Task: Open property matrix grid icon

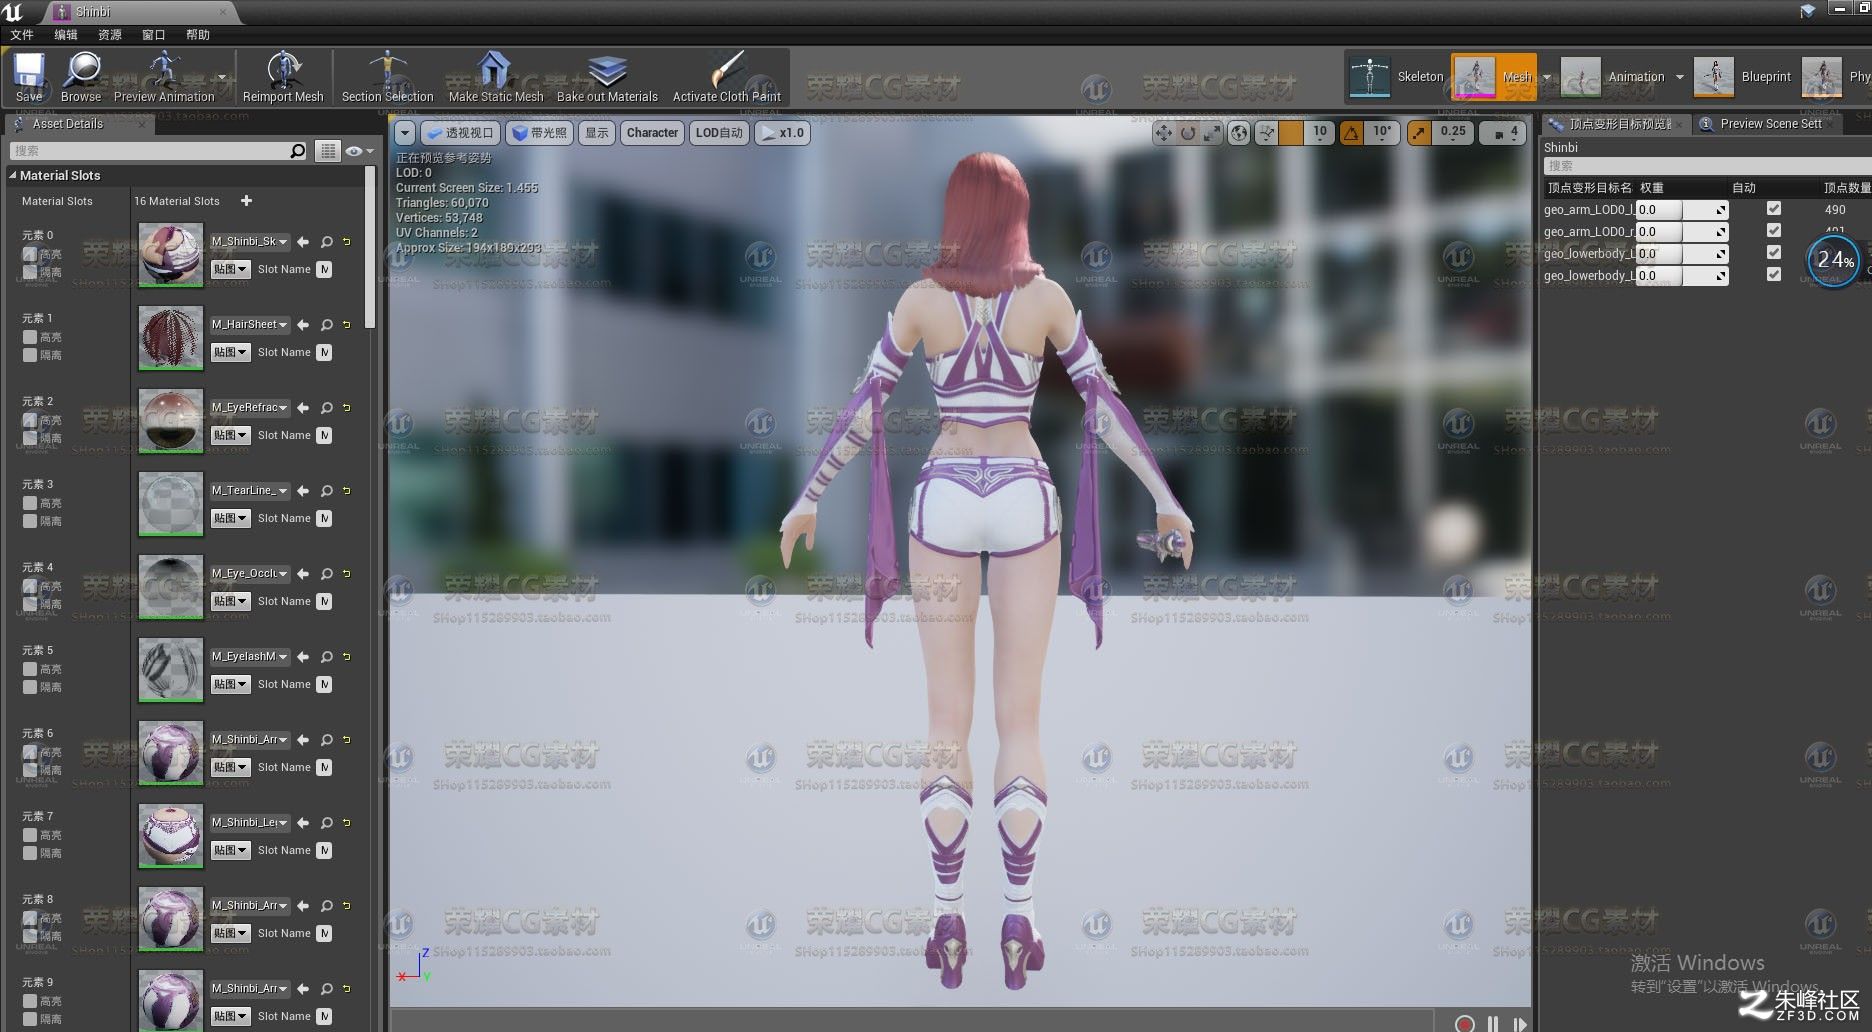Action: pos(327,151)
